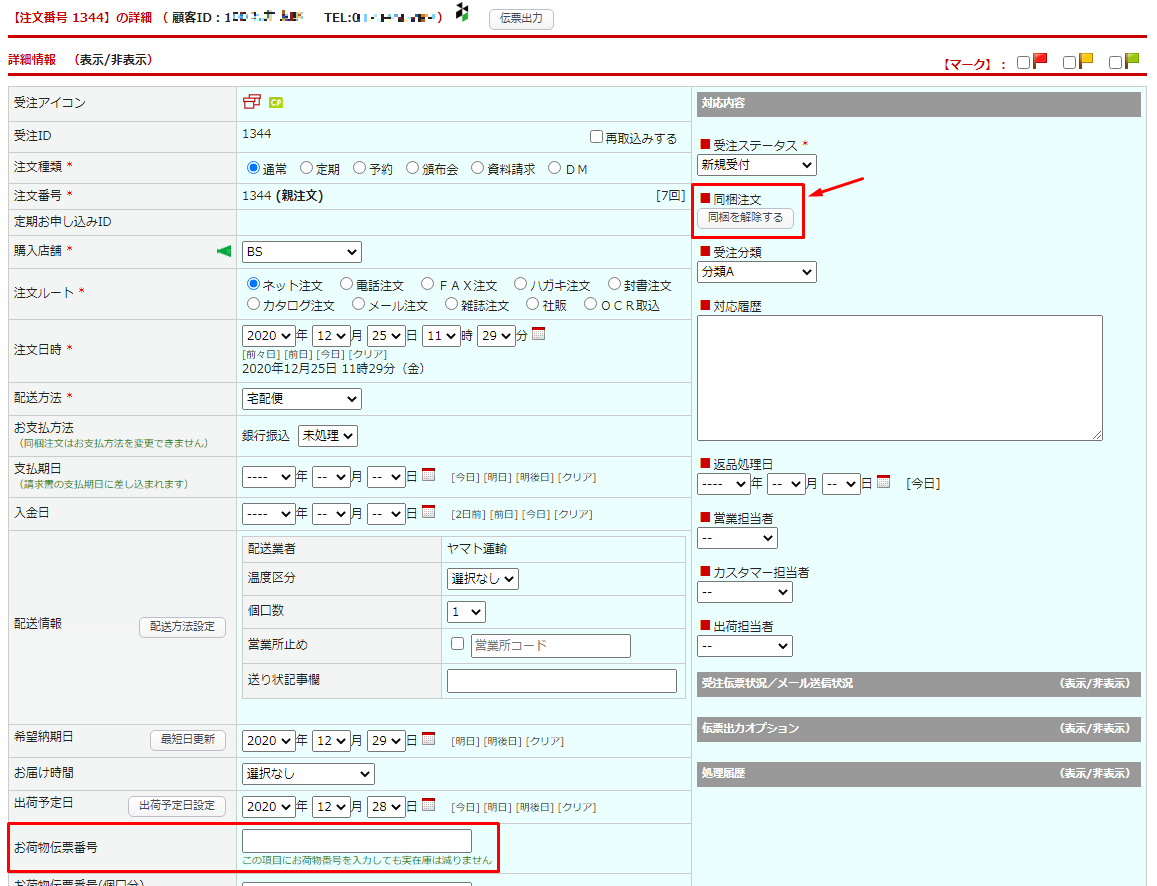Click the green icon next to TEL

pos(462,13)
